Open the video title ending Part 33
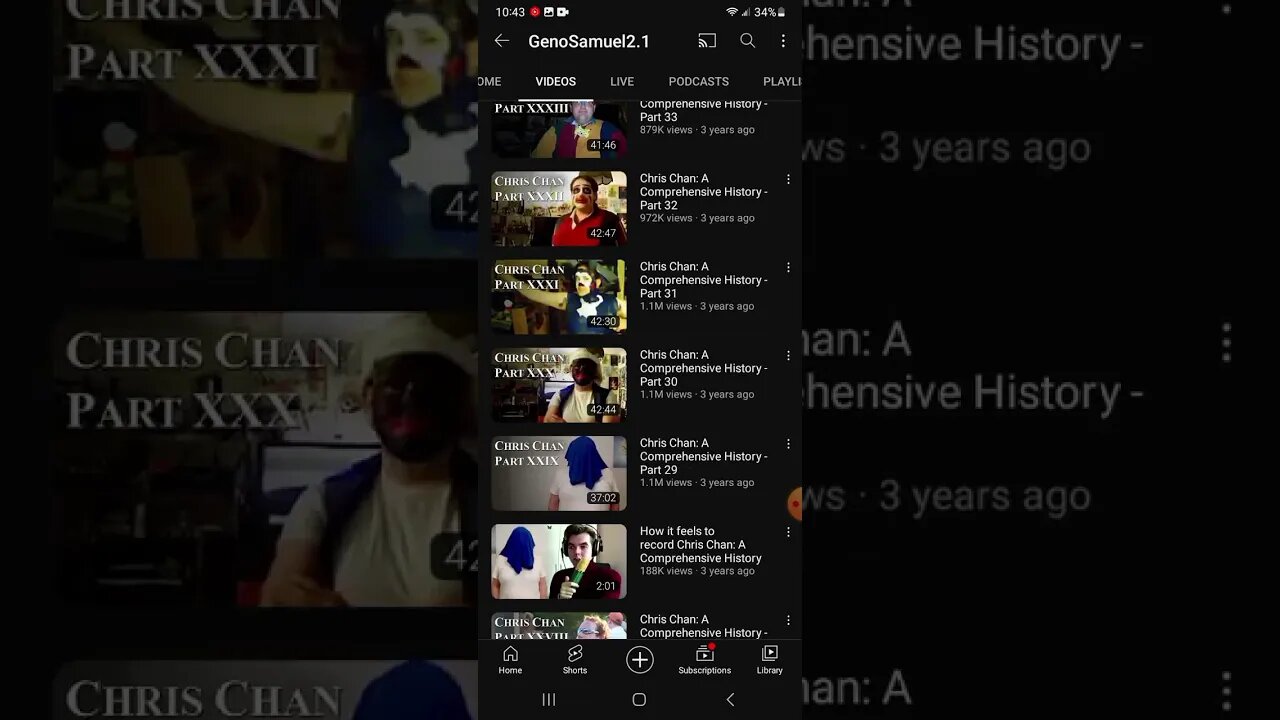 [x=704, y=110]
